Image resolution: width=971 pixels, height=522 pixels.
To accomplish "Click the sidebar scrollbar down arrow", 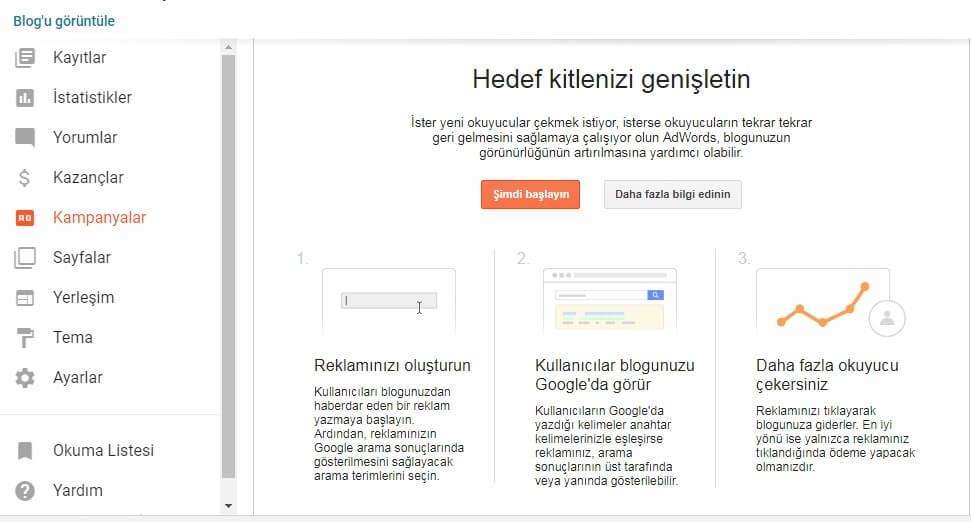I will (x=229, y=506).
